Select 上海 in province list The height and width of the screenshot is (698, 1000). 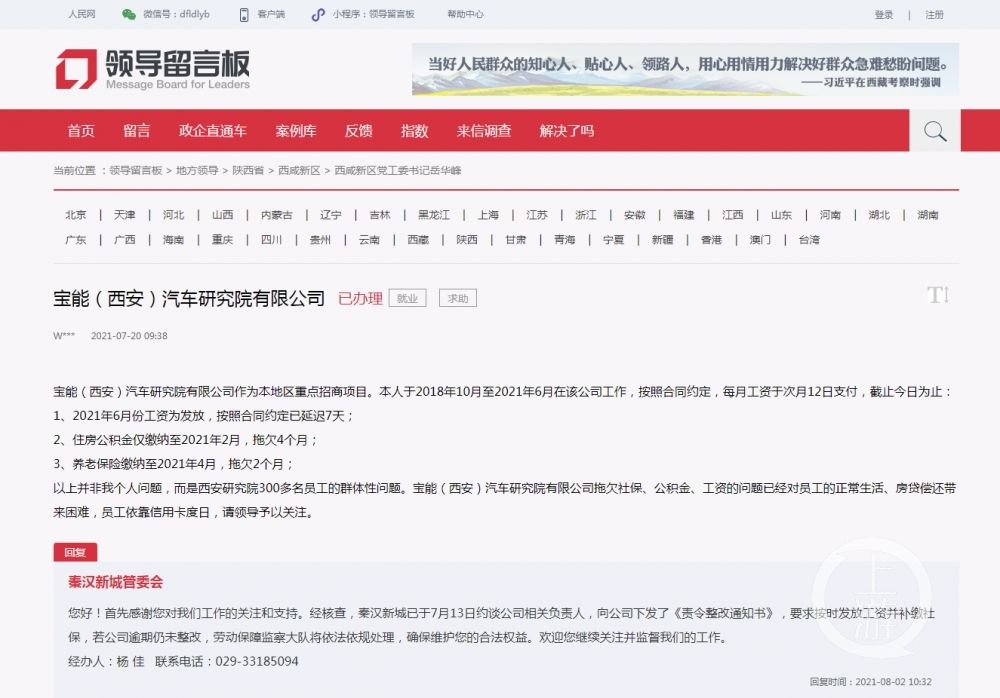[x=488, y=215]
